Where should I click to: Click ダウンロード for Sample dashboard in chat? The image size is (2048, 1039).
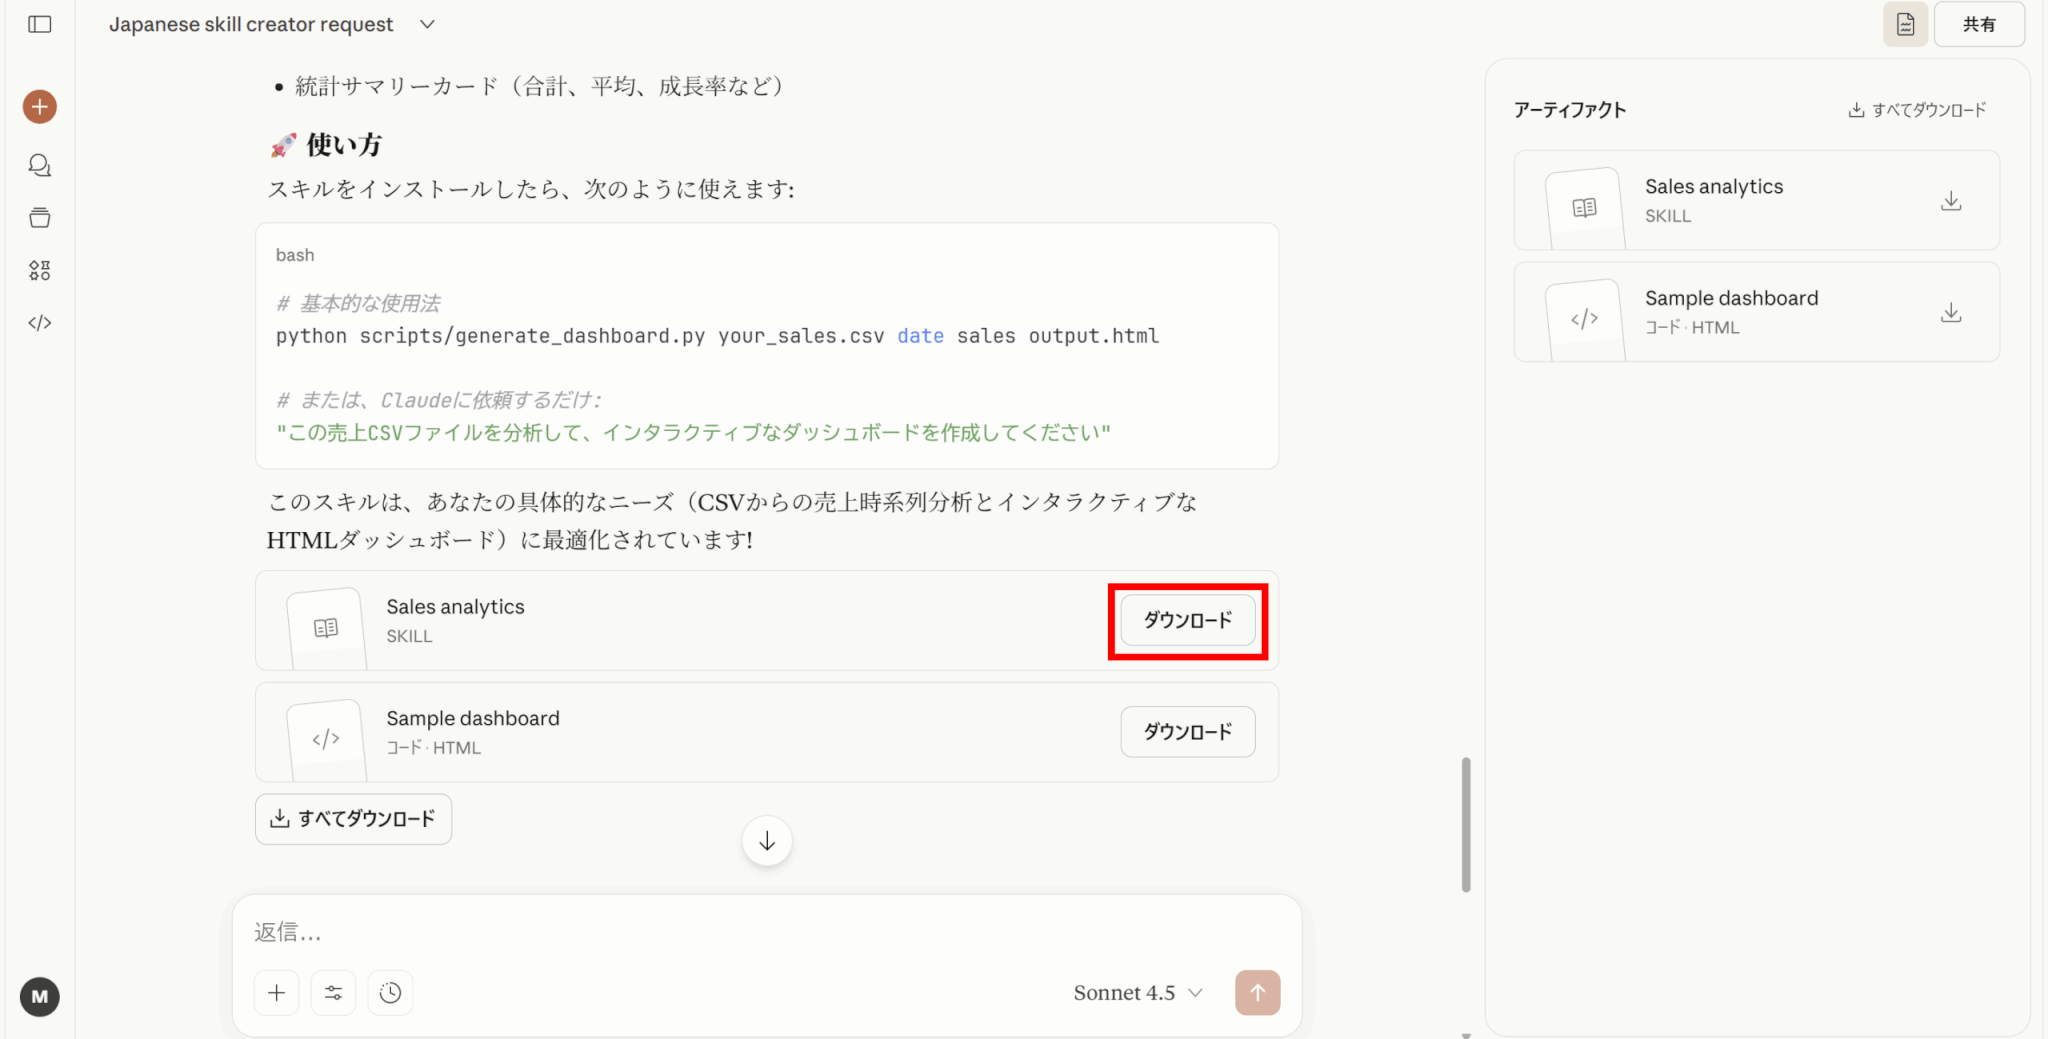click(1187, 732)
